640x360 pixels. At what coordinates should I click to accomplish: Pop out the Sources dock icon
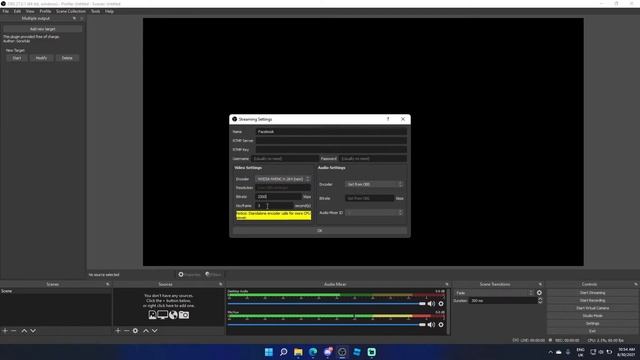point(221,284)
